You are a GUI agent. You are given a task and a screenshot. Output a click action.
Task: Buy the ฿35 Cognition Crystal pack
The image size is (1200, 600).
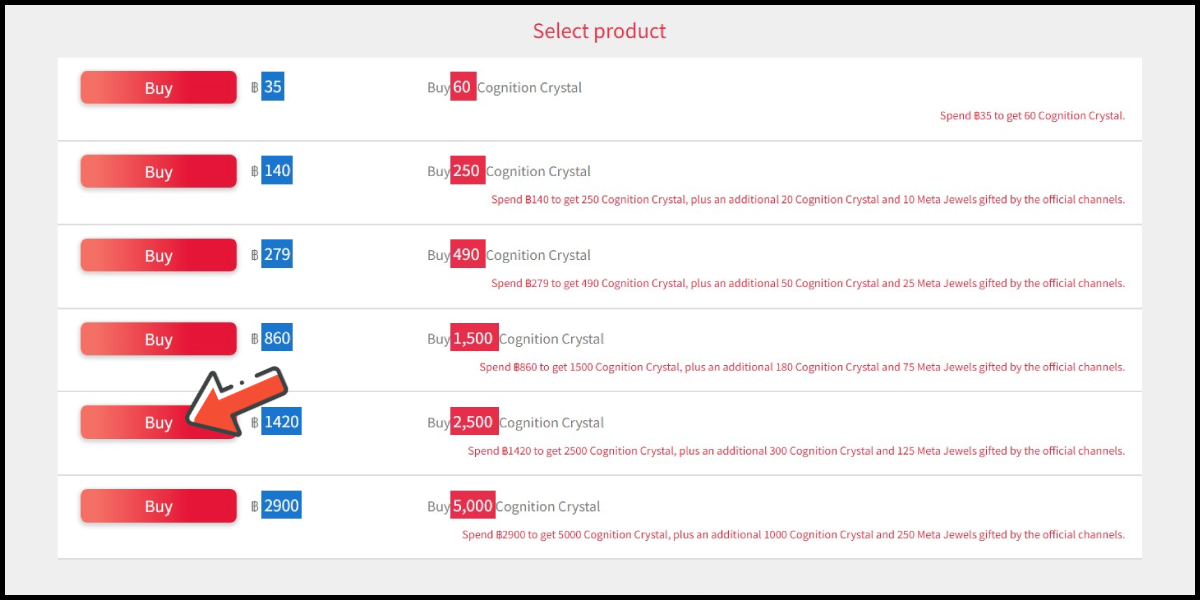coord(158,87)
